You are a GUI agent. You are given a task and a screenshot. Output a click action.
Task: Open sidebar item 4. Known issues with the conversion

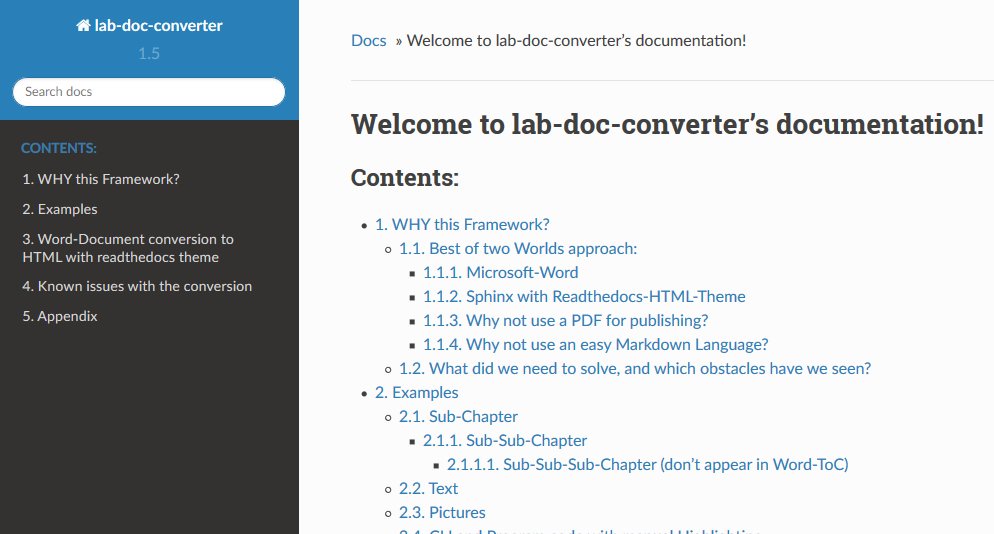coord(137,287)
